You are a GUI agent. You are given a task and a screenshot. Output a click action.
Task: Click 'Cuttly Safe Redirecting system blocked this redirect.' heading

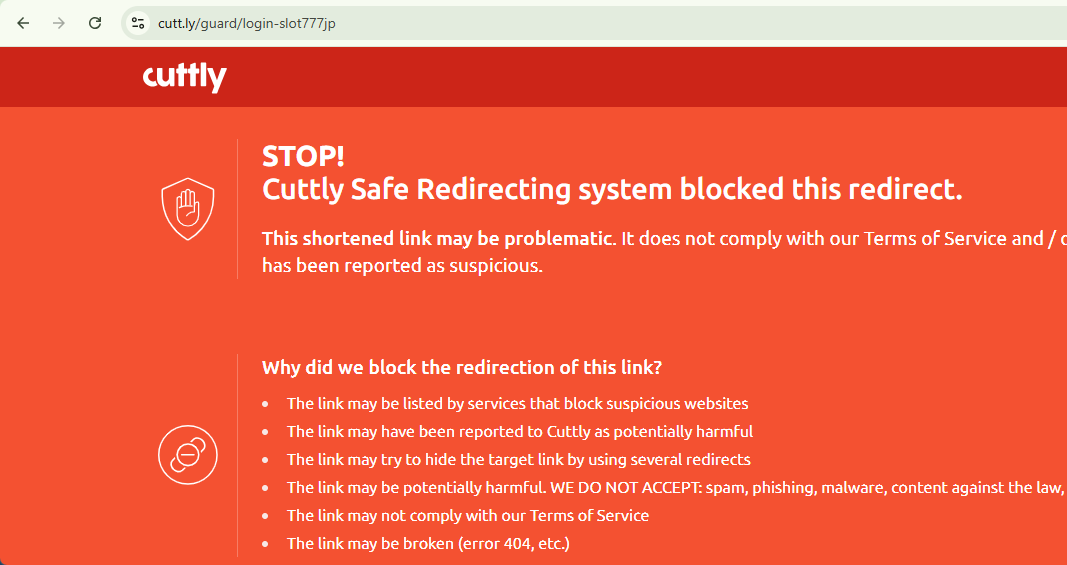point(612,189)
